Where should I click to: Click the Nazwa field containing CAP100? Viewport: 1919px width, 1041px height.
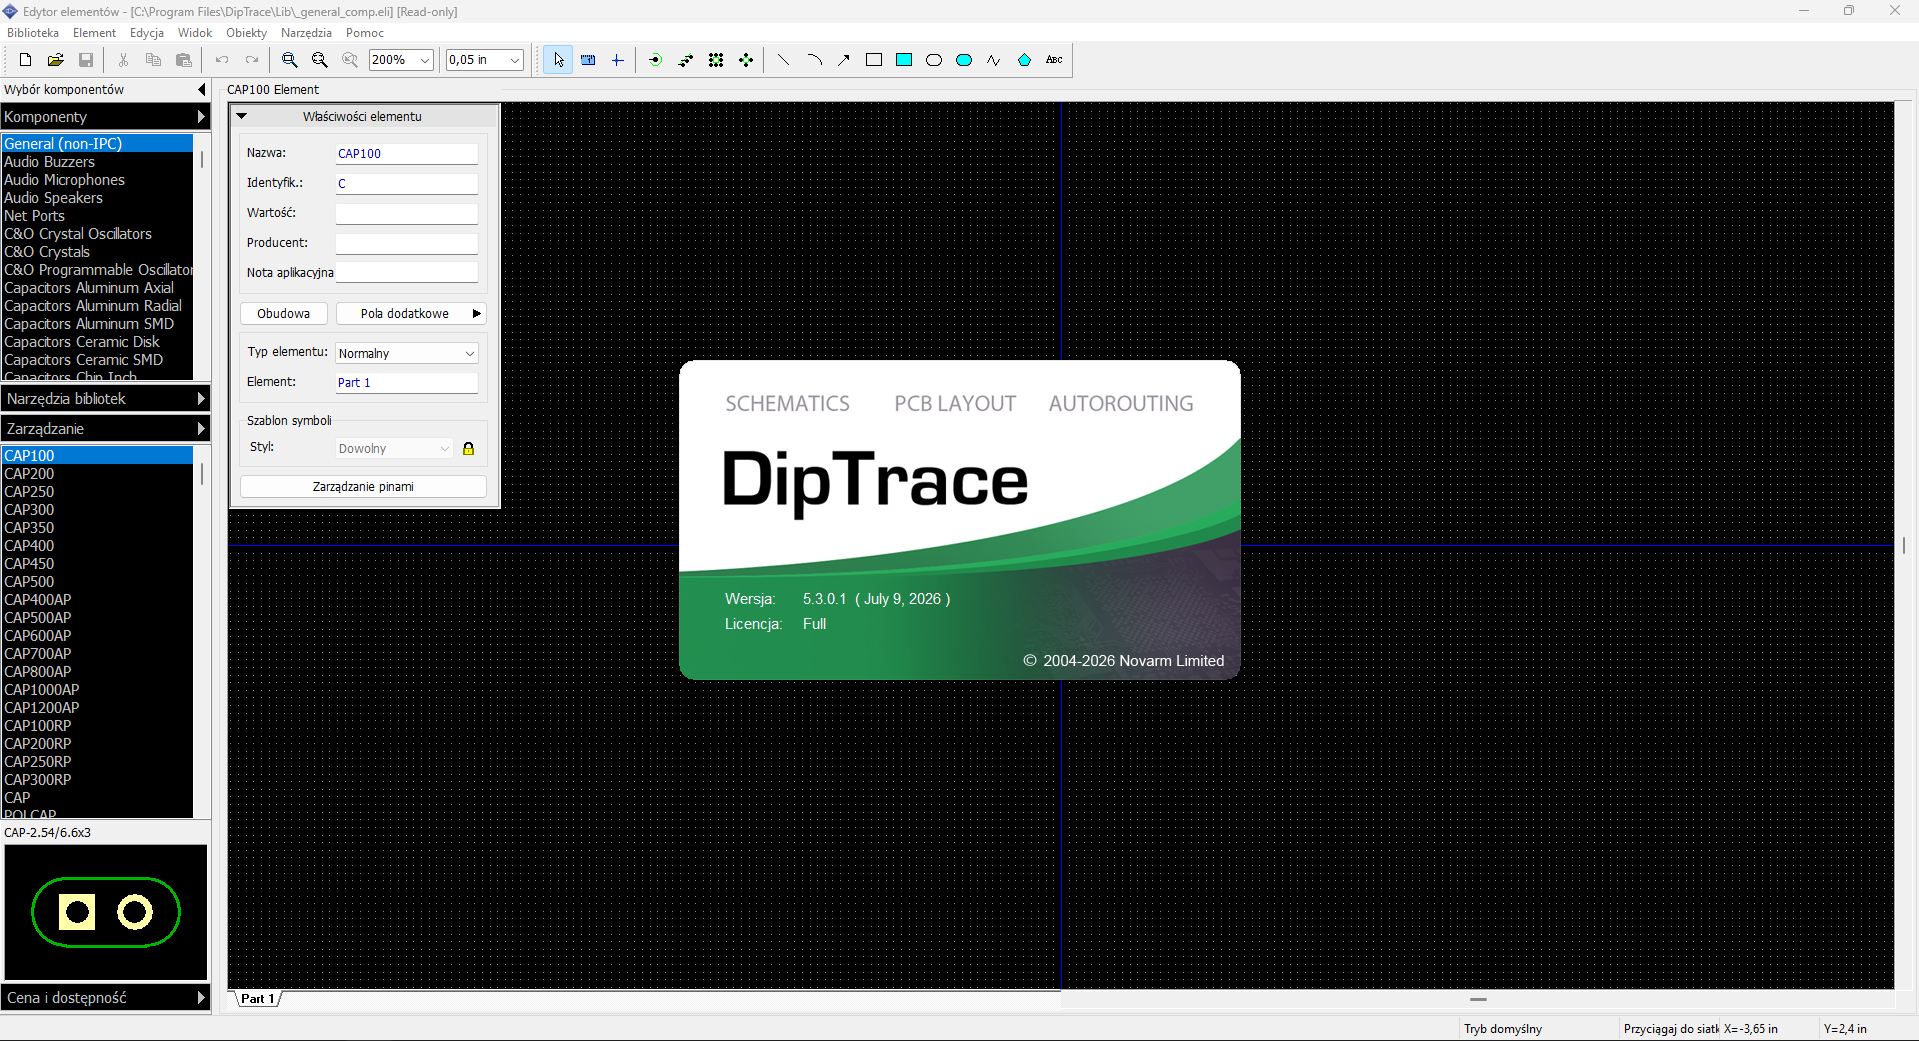[x=407, y=154]
